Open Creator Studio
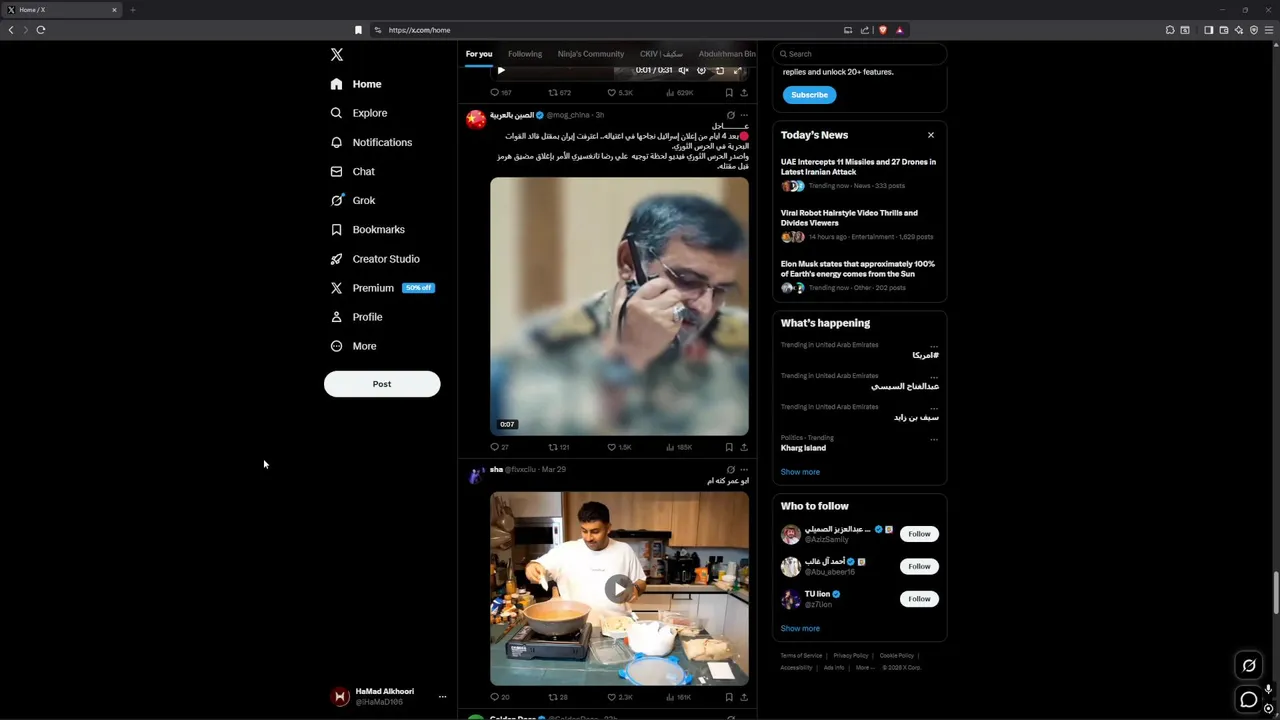Image resolution: width=1280 pixels, height=720 pixels. (x=375, y=258)
